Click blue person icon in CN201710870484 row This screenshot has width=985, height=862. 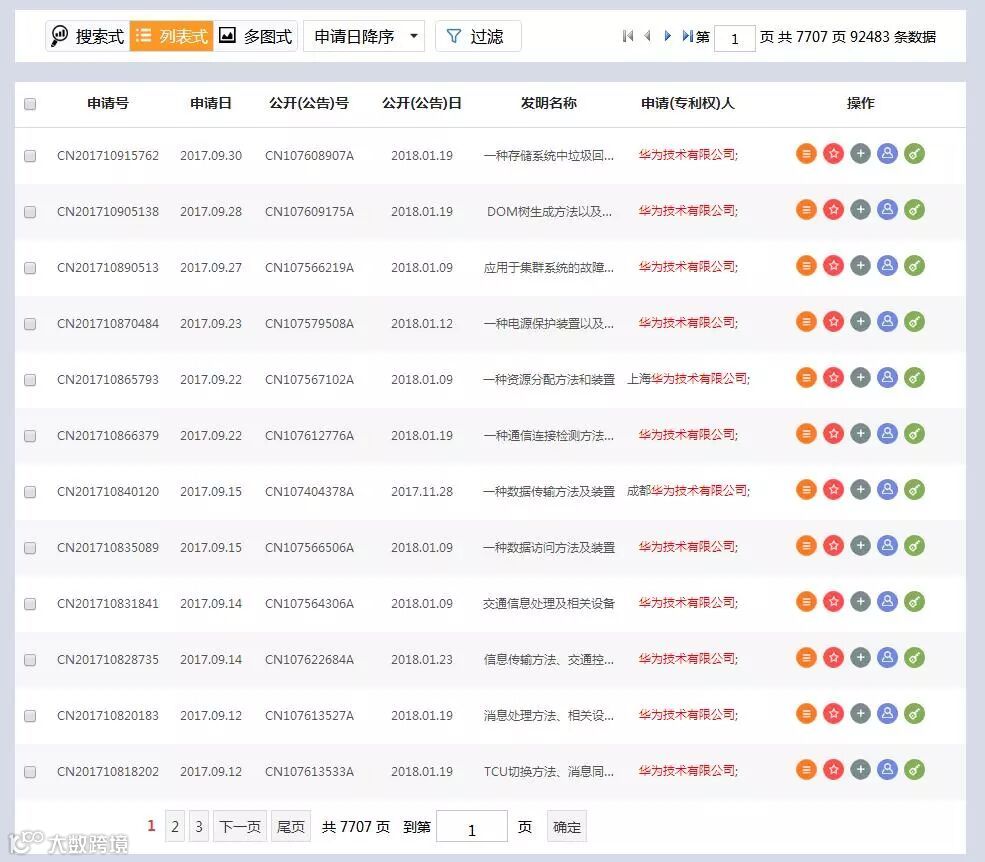[x=887, y=321]
